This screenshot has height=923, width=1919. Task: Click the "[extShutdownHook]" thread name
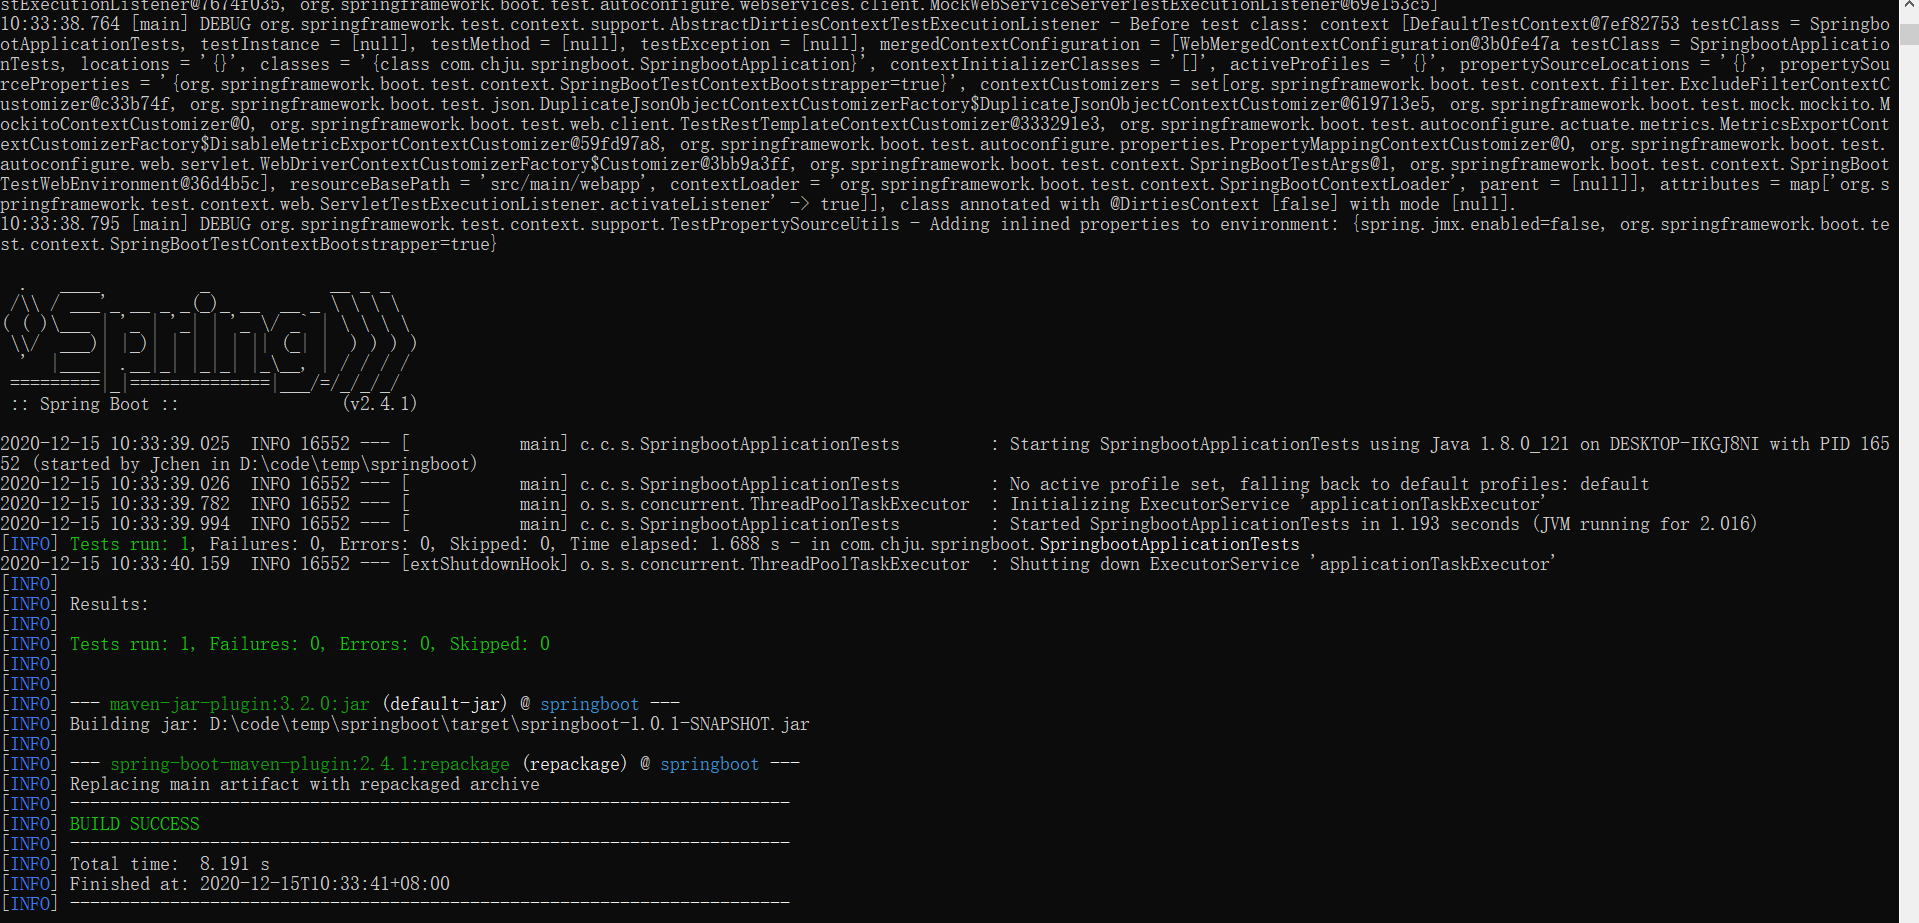pyautogui.click(x=485, y=564)
